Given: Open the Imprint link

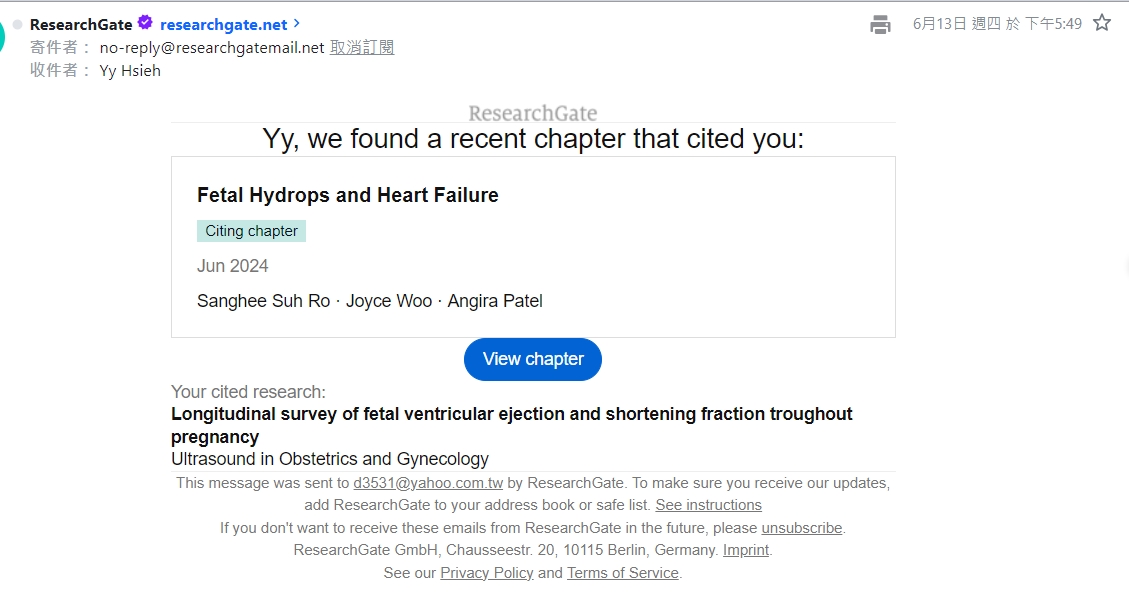Looking at the screenshot, I should pos(746,550).
